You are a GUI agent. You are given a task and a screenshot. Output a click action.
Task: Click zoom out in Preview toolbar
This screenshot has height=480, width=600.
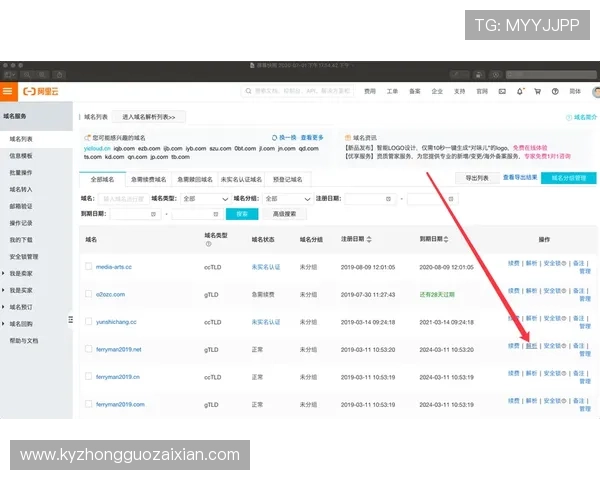pyautogui.click(x=27, y=75)
